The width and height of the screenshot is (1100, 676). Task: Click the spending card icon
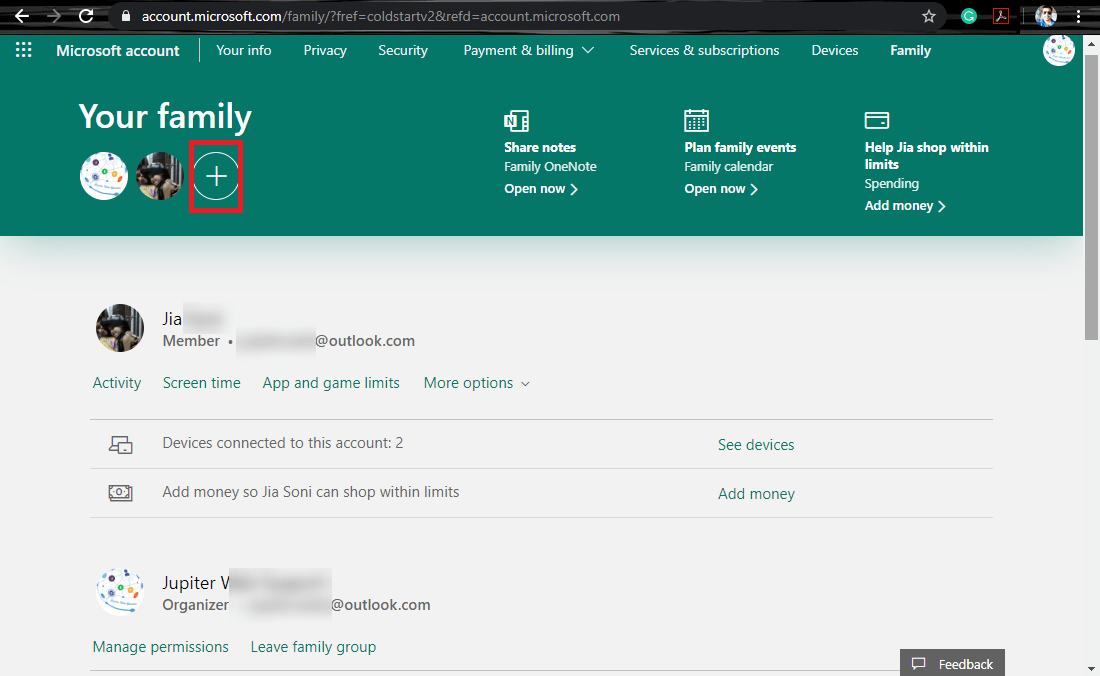coord(876,121)
